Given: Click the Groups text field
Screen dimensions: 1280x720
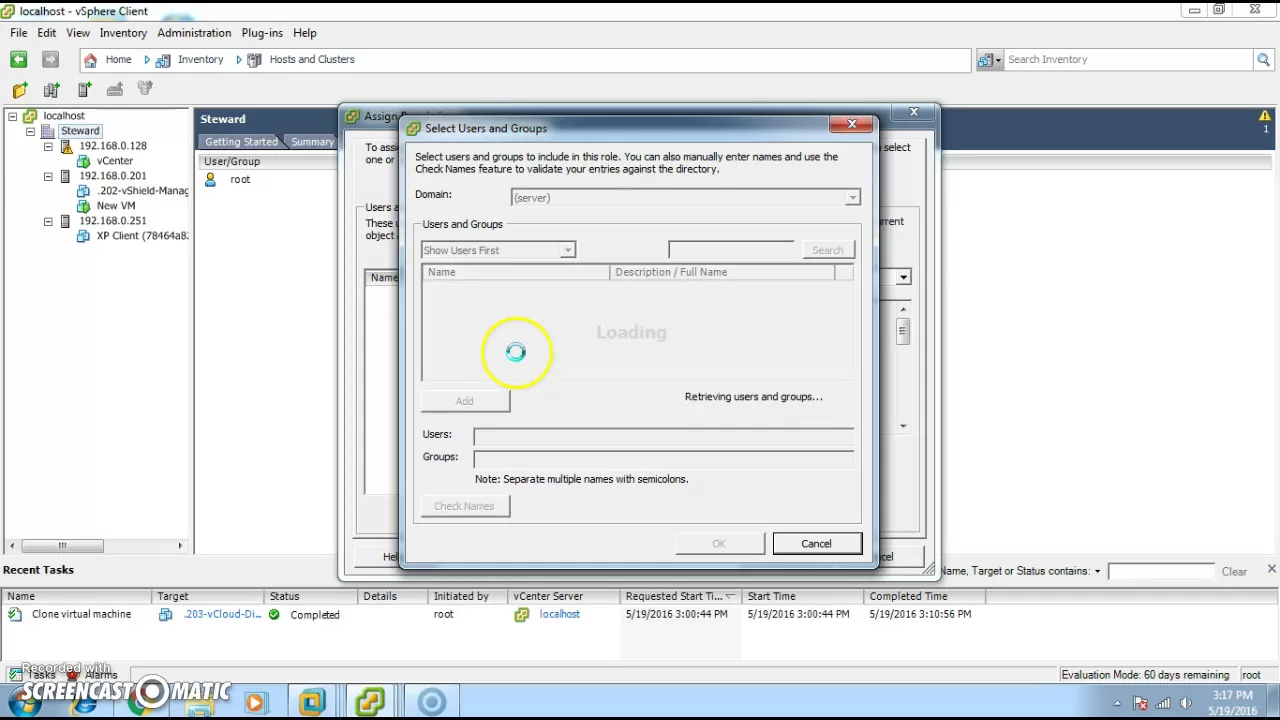Looking at the screenshot, I should pyautogui.click(x=663, y=458).
